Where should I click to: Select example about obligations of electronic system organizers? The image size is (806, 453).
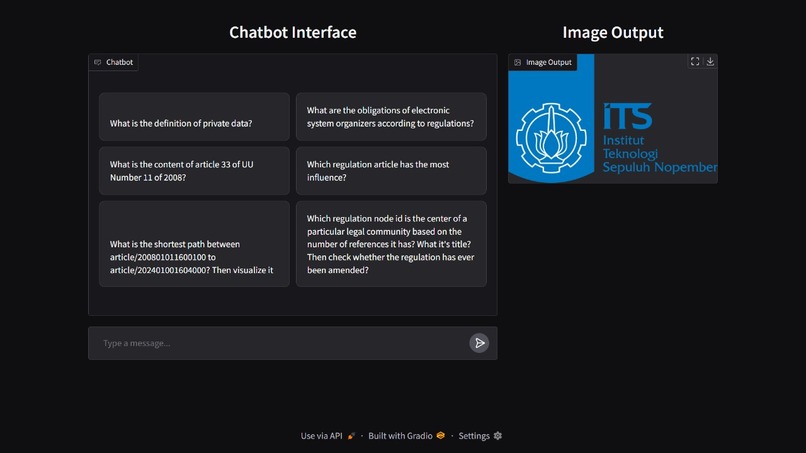[391, 117]
